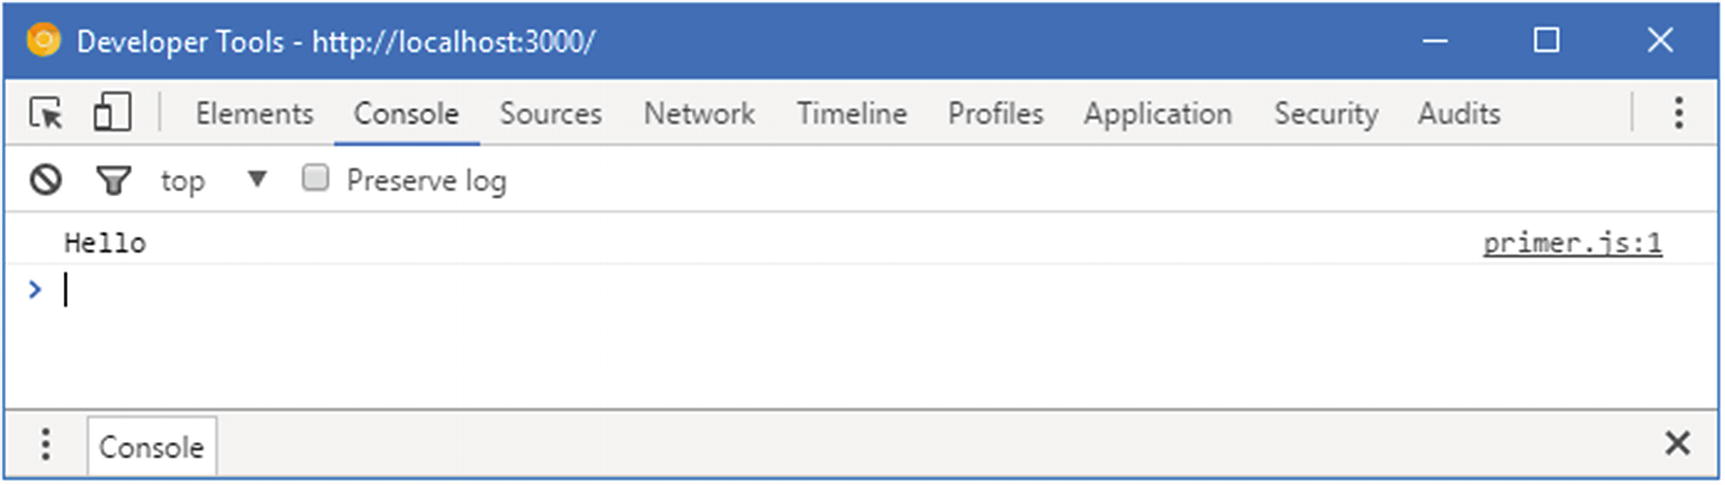Activate the inspect element picker icon
Screen dimensions: 1725x485
pyautogui.click(x=46, y=113)
